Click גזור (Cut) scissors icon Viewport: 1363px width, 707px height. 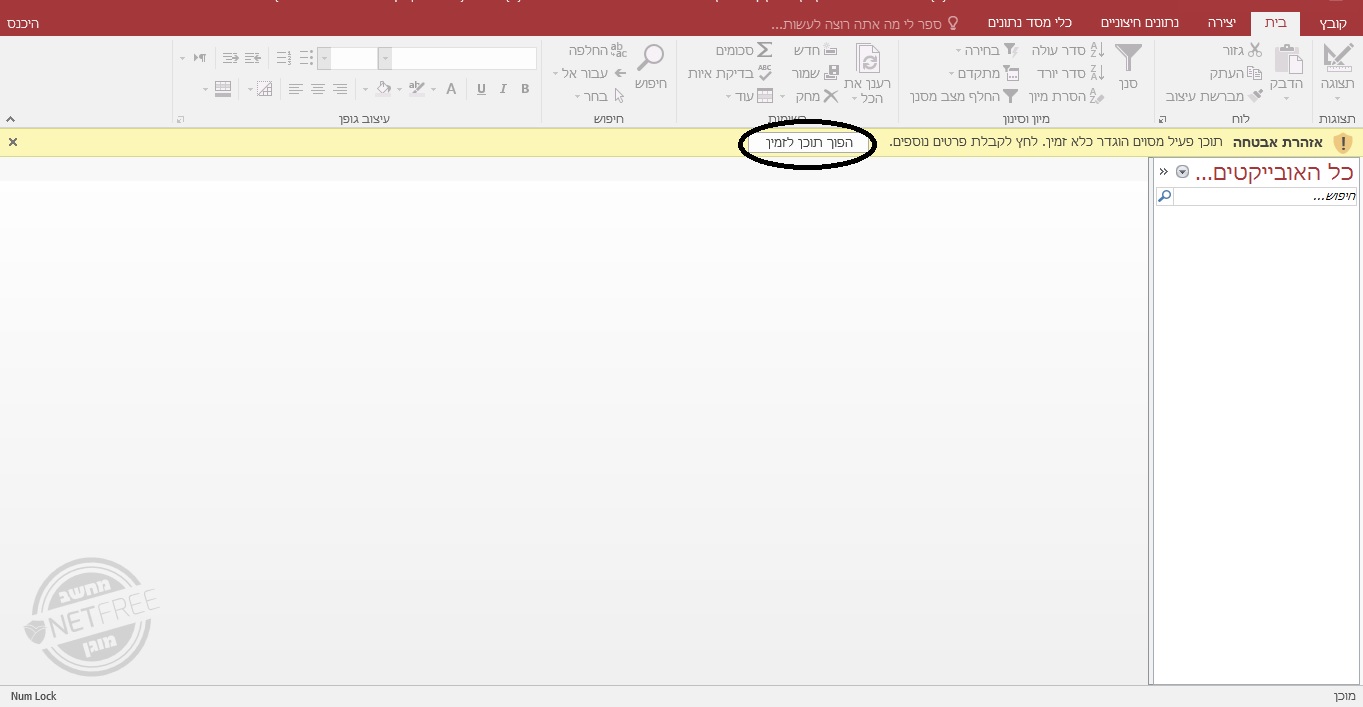[x=1255, y=50]
